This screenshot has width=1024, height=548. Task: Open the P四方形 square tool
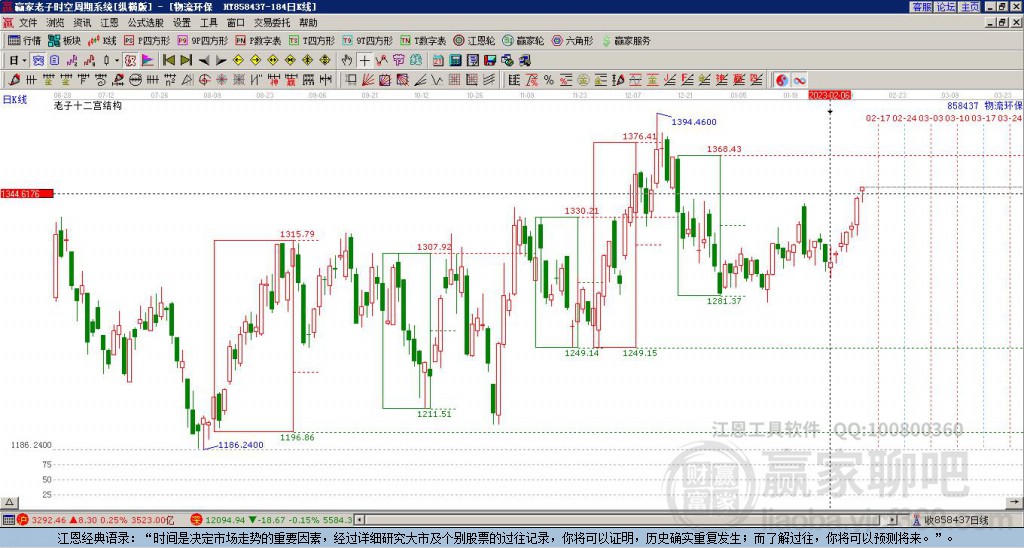click(x=148, y=40)
